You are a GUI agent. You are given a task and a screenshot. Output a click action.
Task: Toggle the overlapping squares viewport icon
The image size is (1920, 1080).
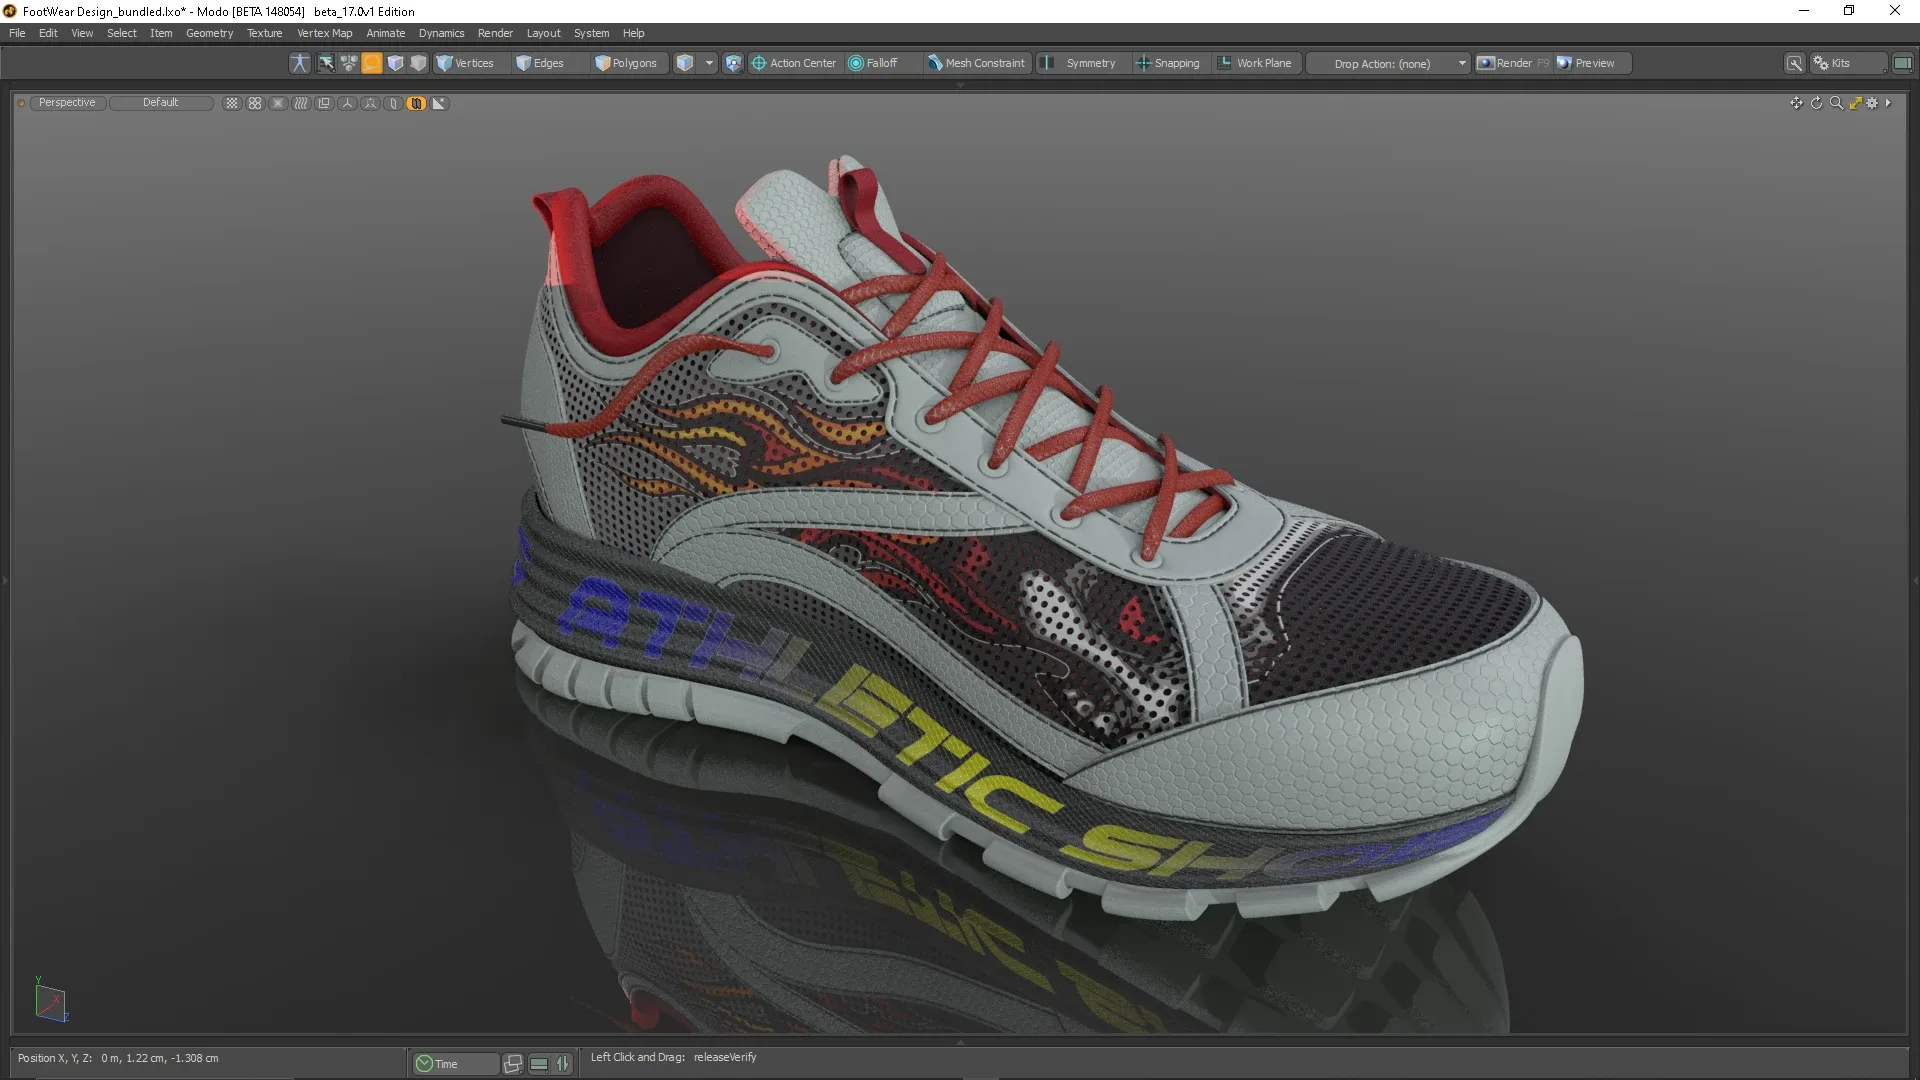(324, 103)
